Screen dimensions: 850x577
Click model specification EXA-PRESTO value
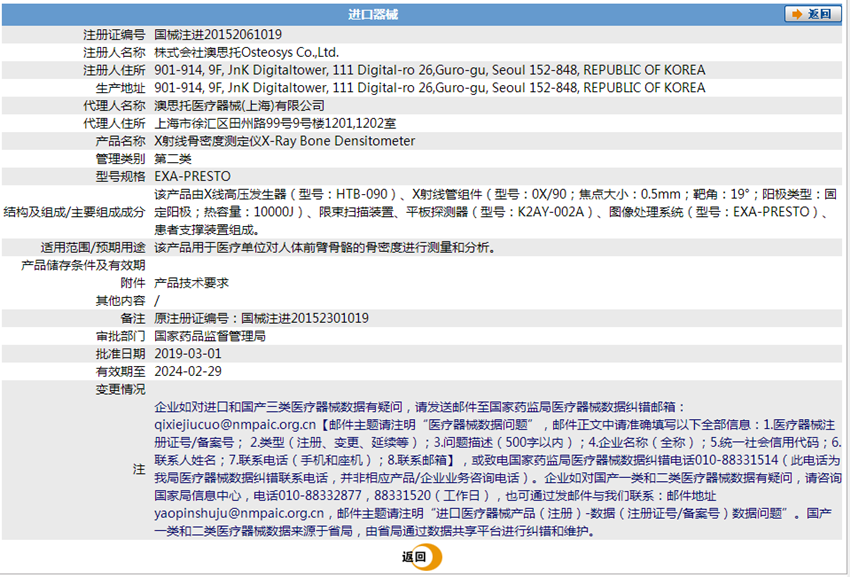pyautogui.click(x=192, y=177)
